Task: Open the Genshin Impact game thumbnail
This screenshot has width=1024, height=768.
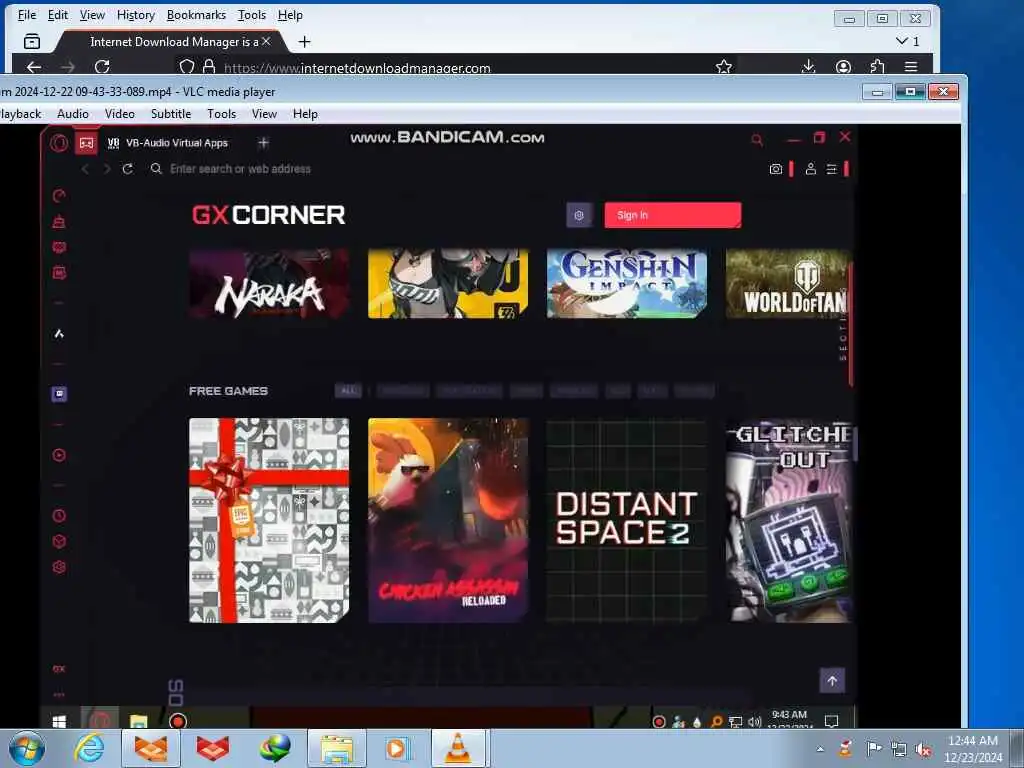Action: [x=627, y=283]
